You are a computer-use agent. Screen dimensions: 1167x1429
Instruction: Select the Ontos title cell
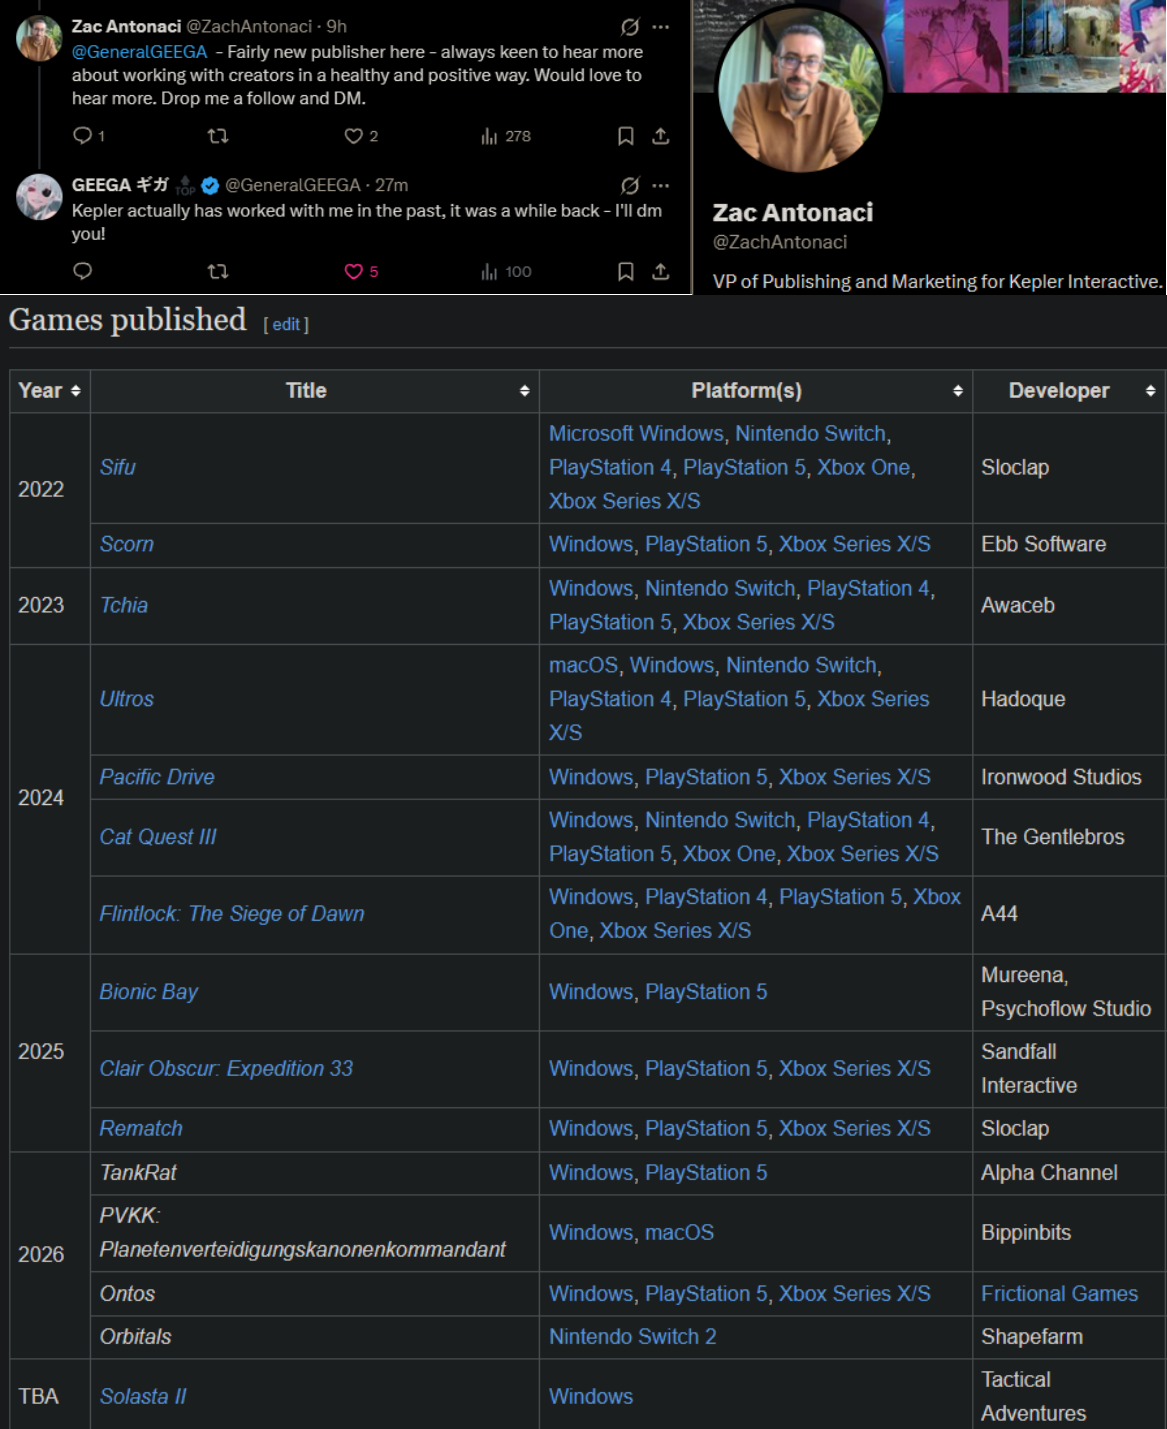315,1294
